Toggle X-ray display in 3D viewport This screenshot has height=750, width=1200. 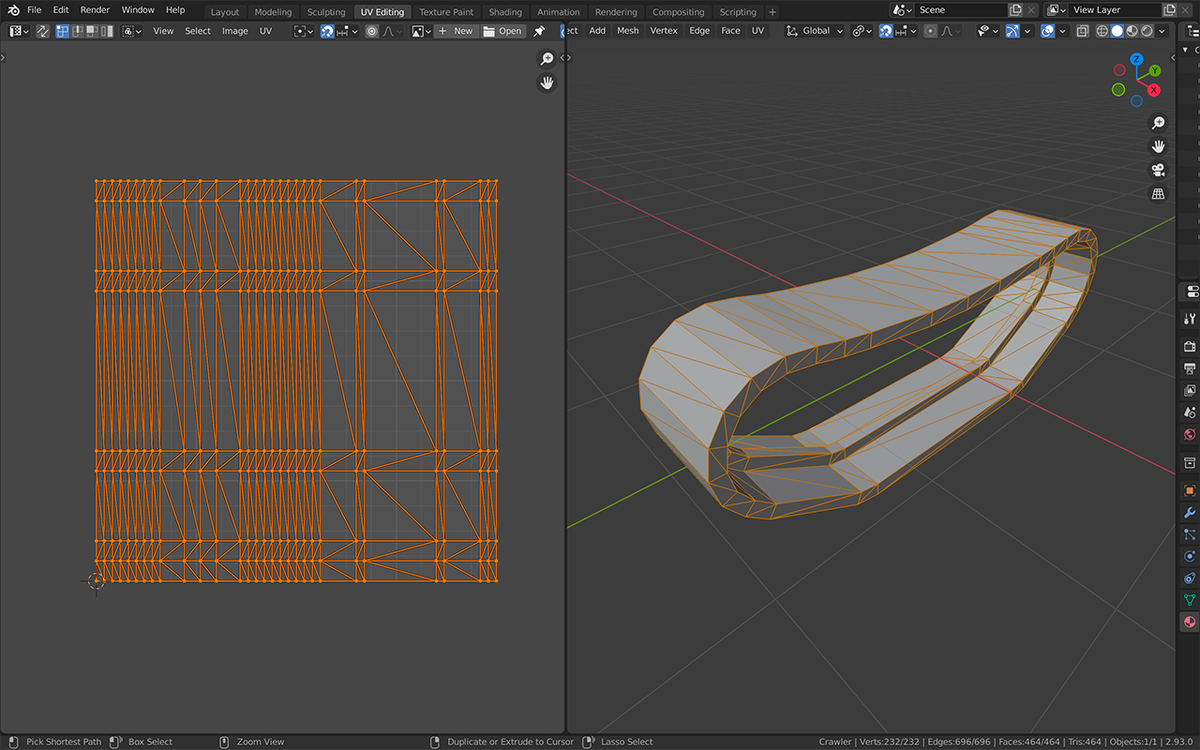(x=1083, y=31)
